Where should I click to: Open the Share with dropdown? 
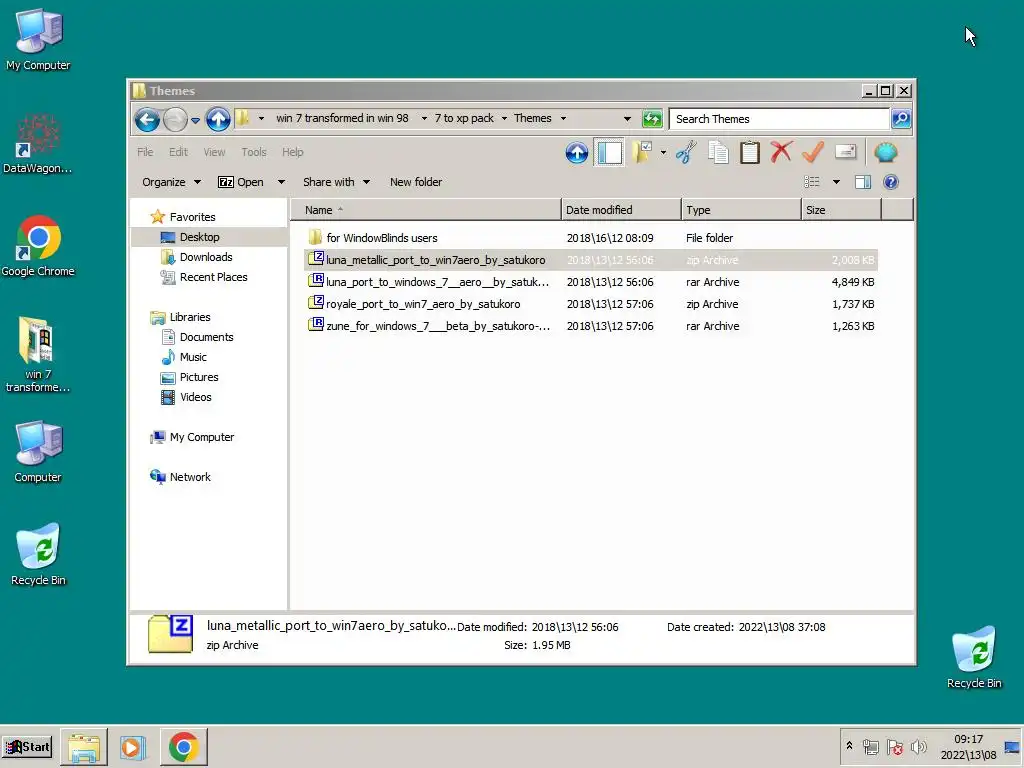coord(336,182)
